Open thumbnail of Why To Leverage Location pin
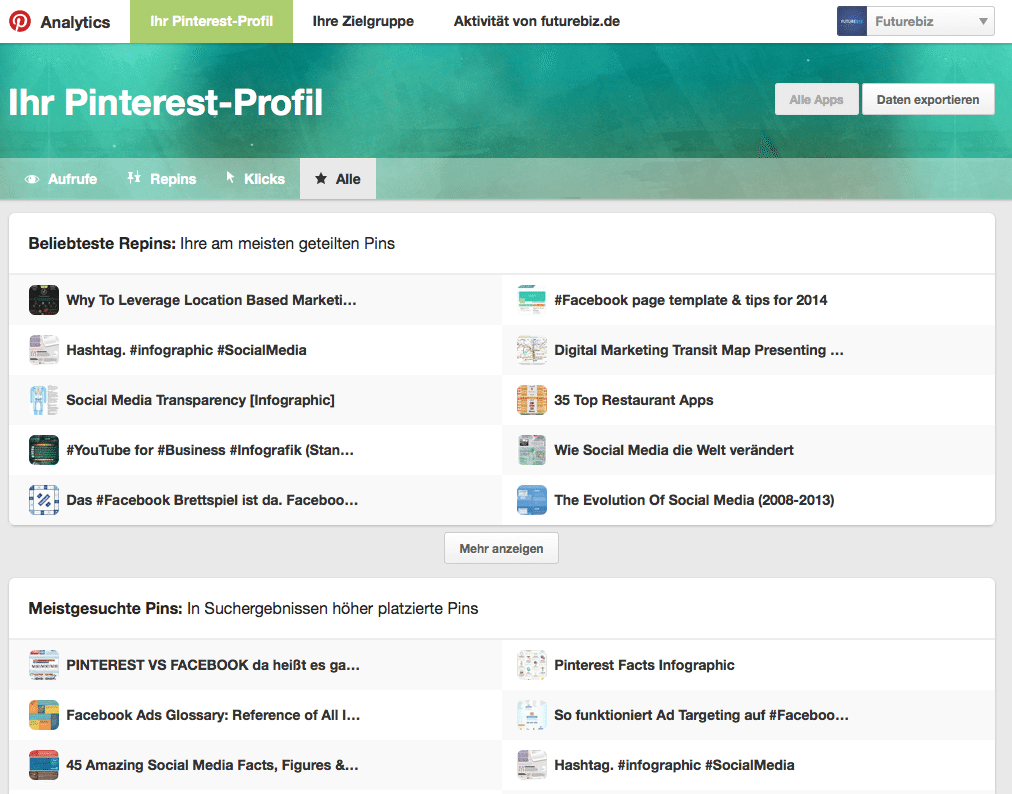1012x794 pixels. (44, 300)
